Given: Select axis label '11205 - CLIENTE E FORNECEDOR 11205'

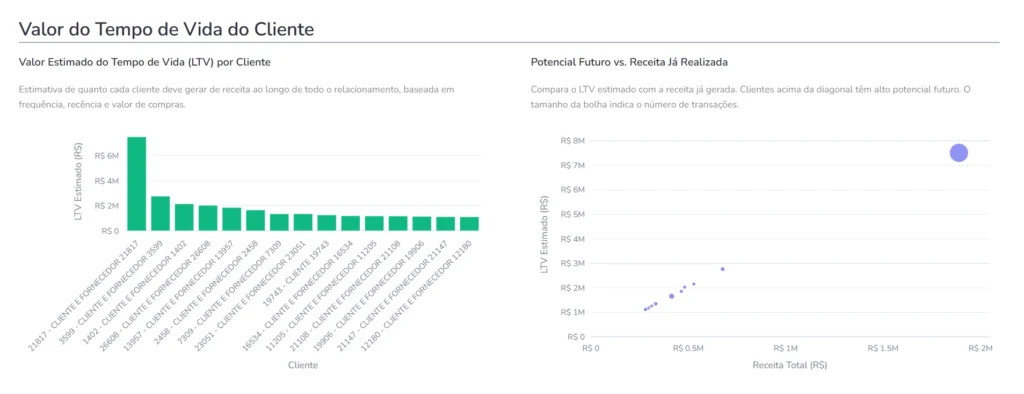Looking at the screenshot, I should tap(321, 295).
